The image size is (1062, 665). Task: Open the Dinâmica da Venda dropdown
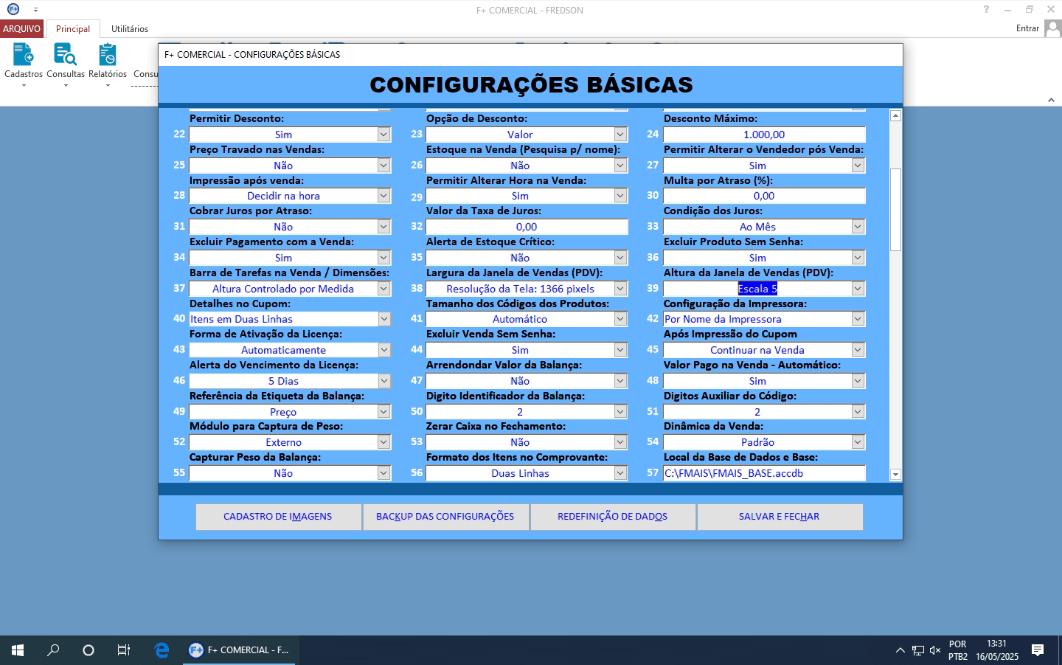click(x=855, y=441)
